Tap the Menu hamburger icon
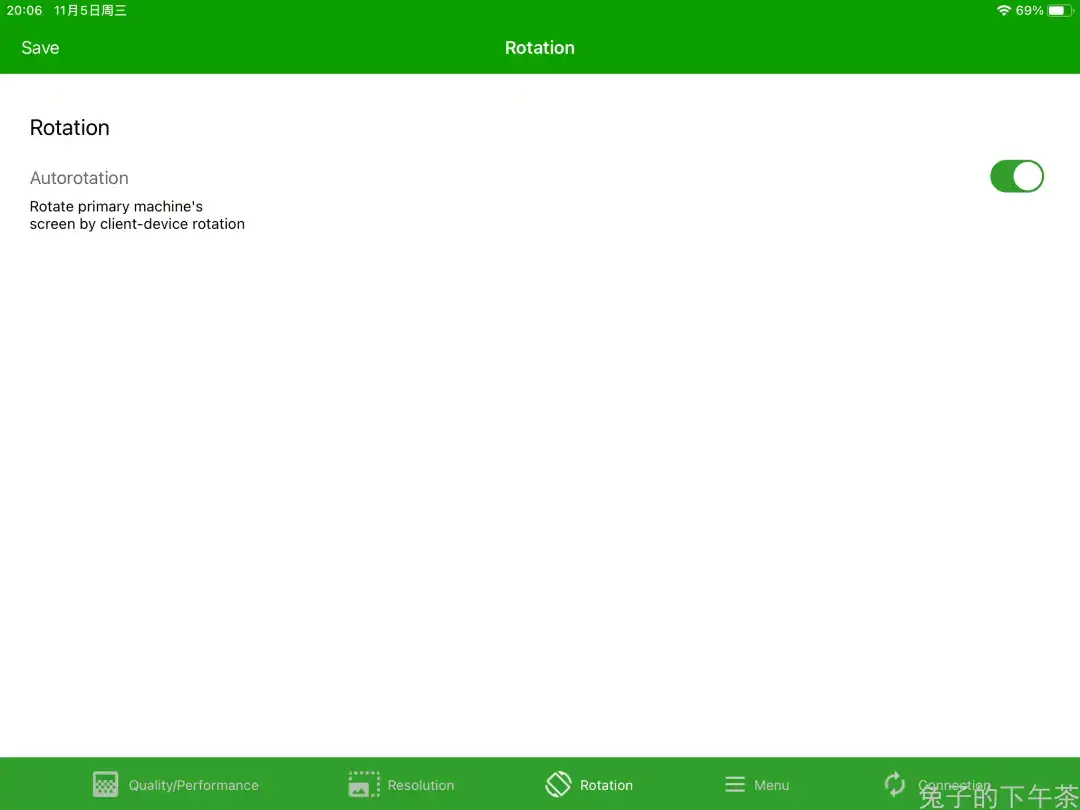 click(x=735, y=785)
